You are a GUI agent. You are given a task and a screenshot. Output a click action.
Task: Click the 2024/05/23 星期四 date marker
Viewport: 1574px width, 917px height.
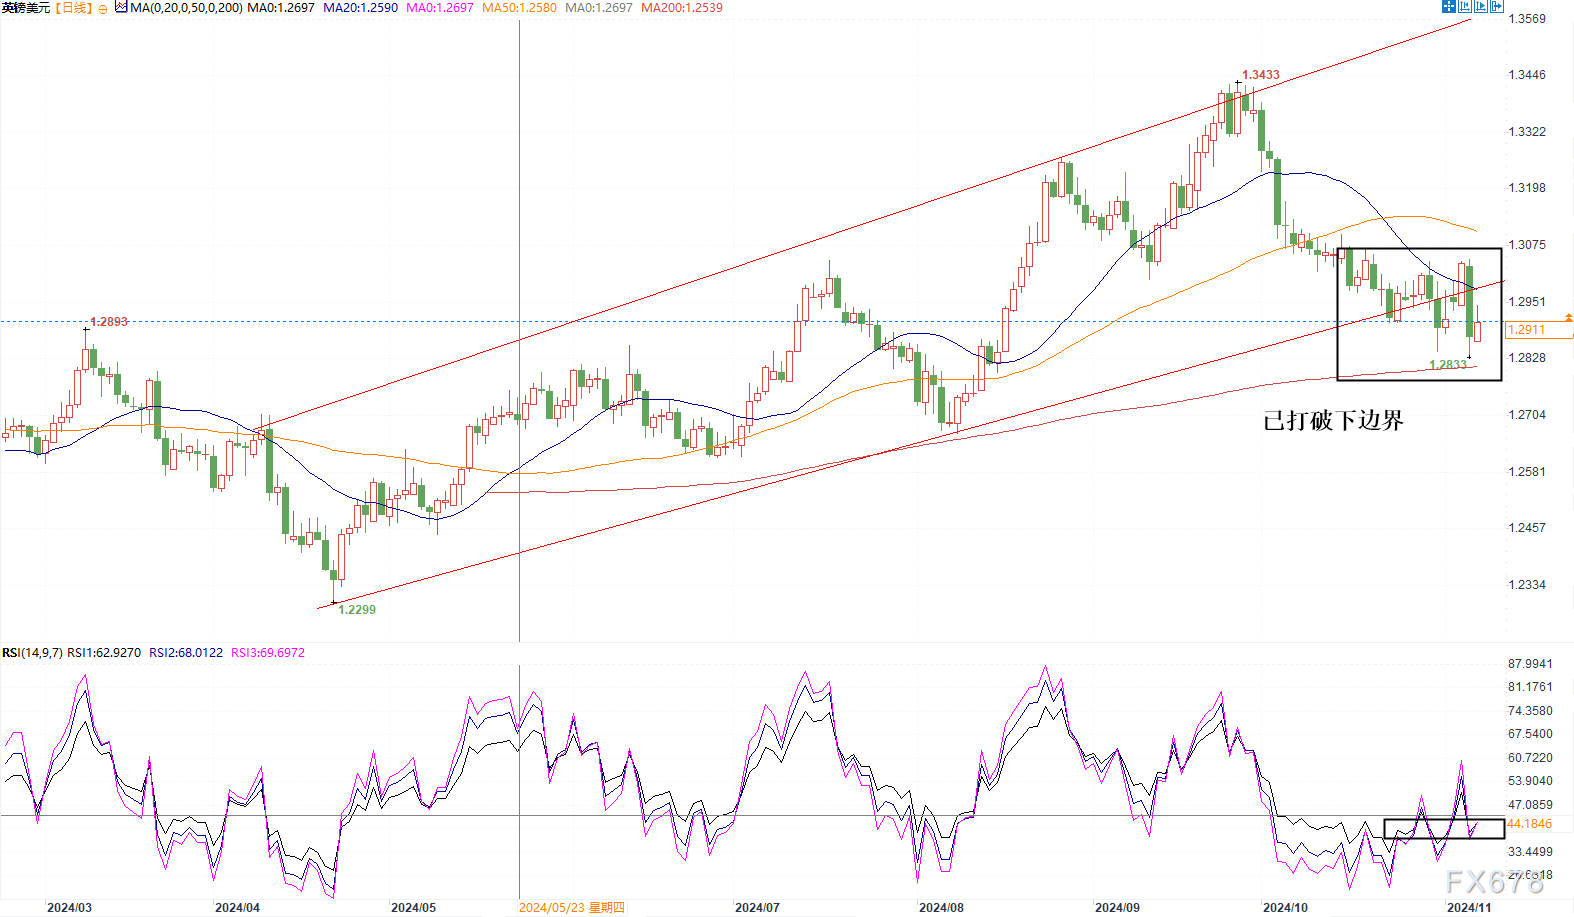571,908
